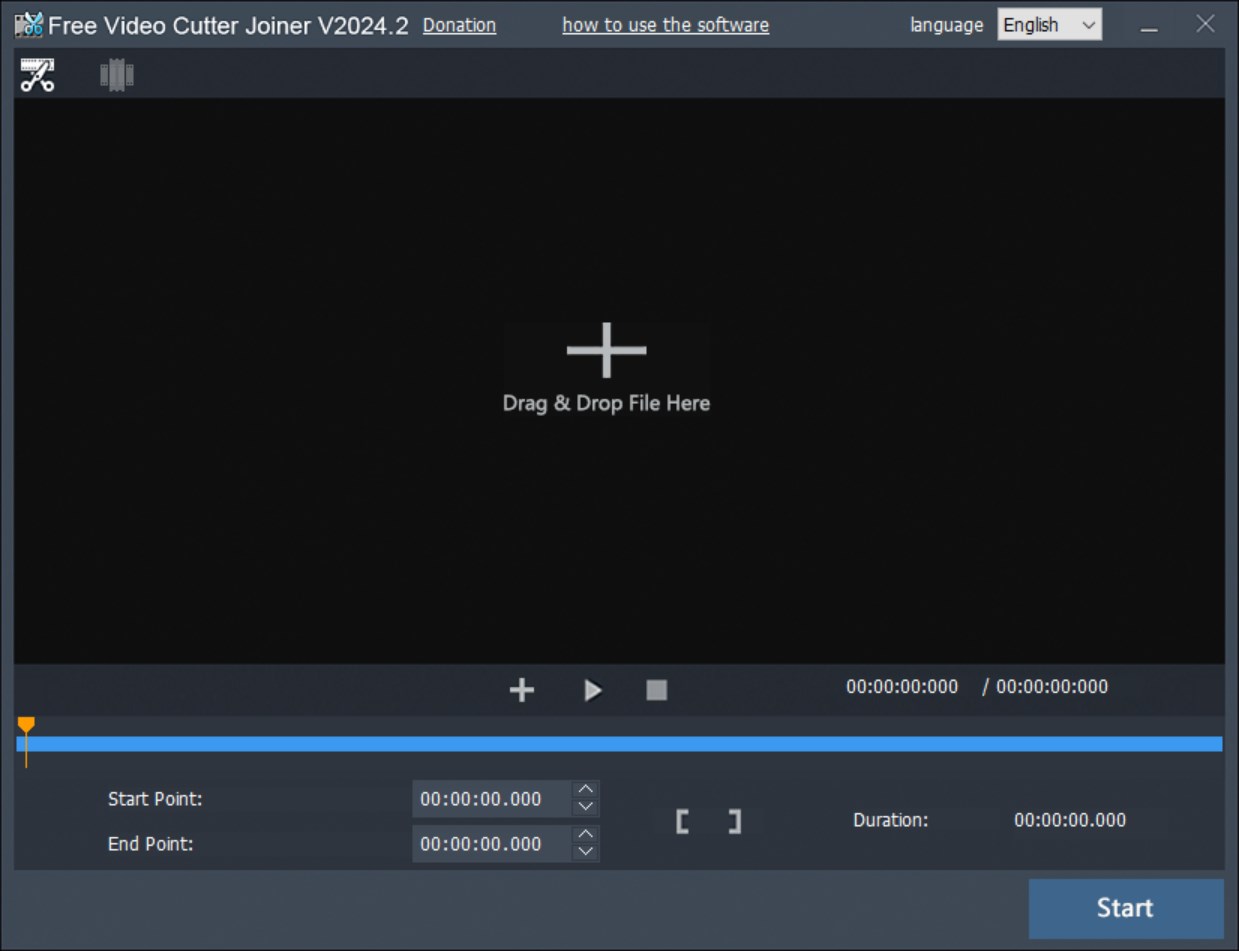Select the Video Cutter scissors tool

tap(37, 73)
